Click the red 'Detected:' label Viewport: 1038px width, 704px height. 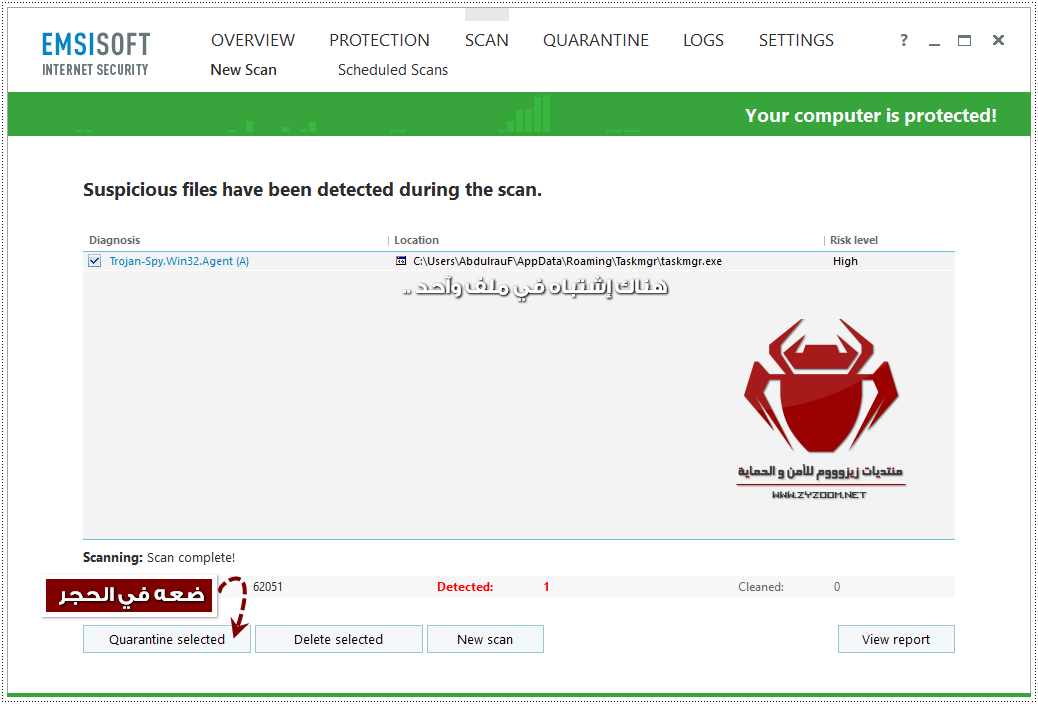click(465, 587)
